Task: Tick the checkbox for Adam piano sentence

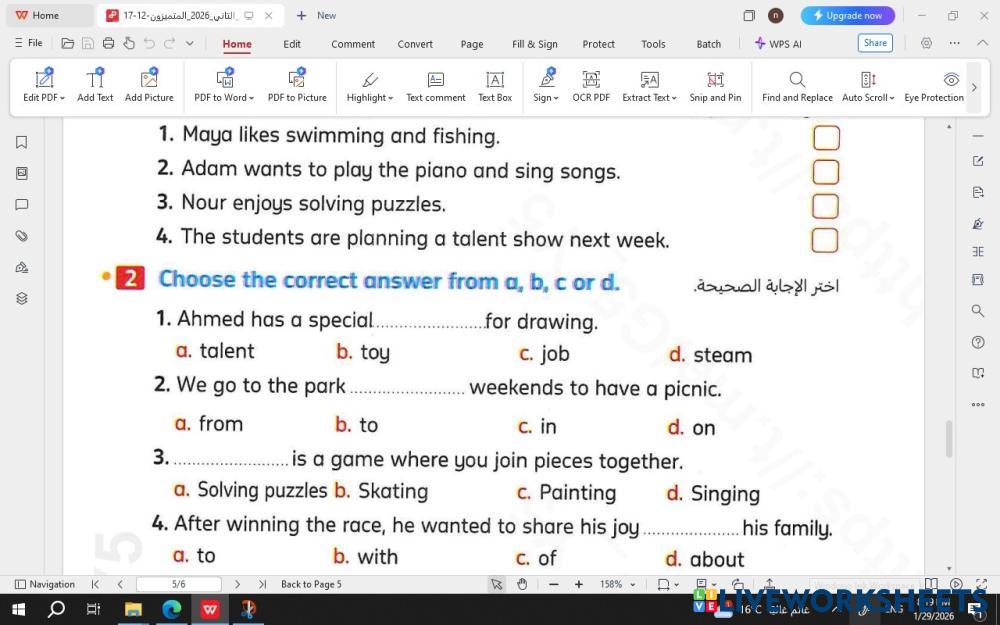Action: point(826,172)
